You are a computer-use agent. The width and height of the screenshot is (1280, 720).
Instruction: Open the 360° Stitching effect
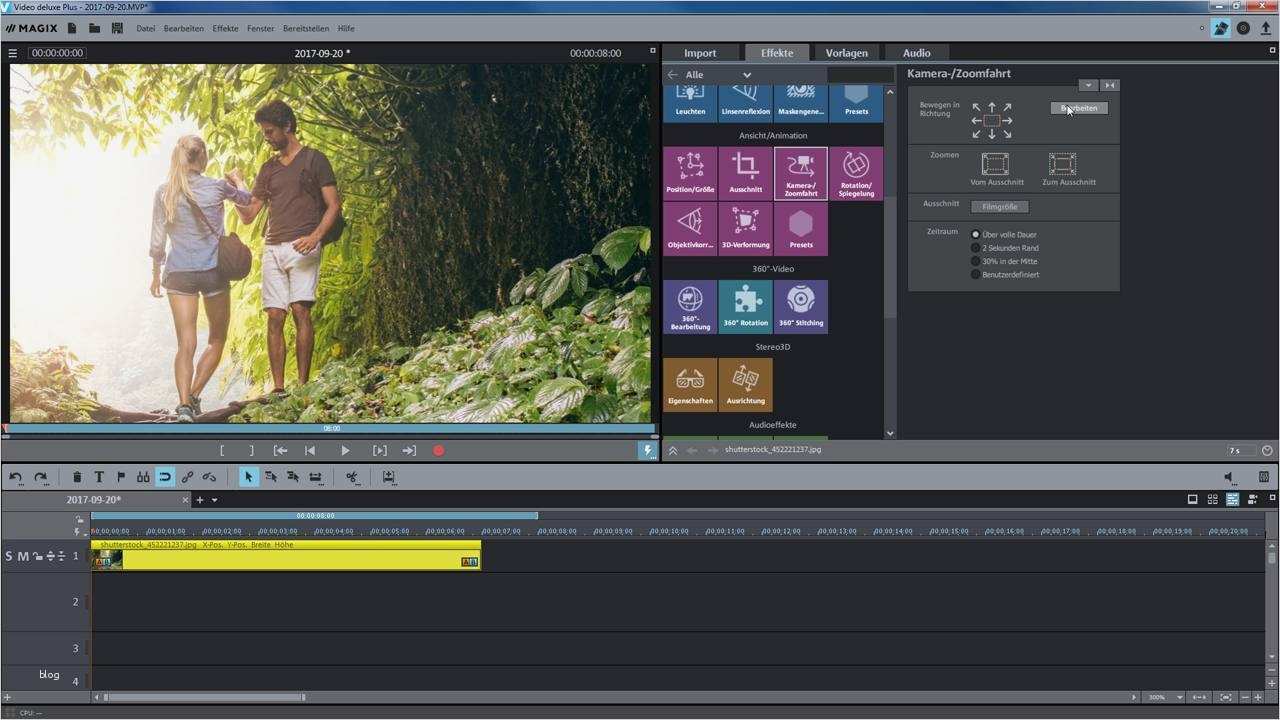click(801, 306)
